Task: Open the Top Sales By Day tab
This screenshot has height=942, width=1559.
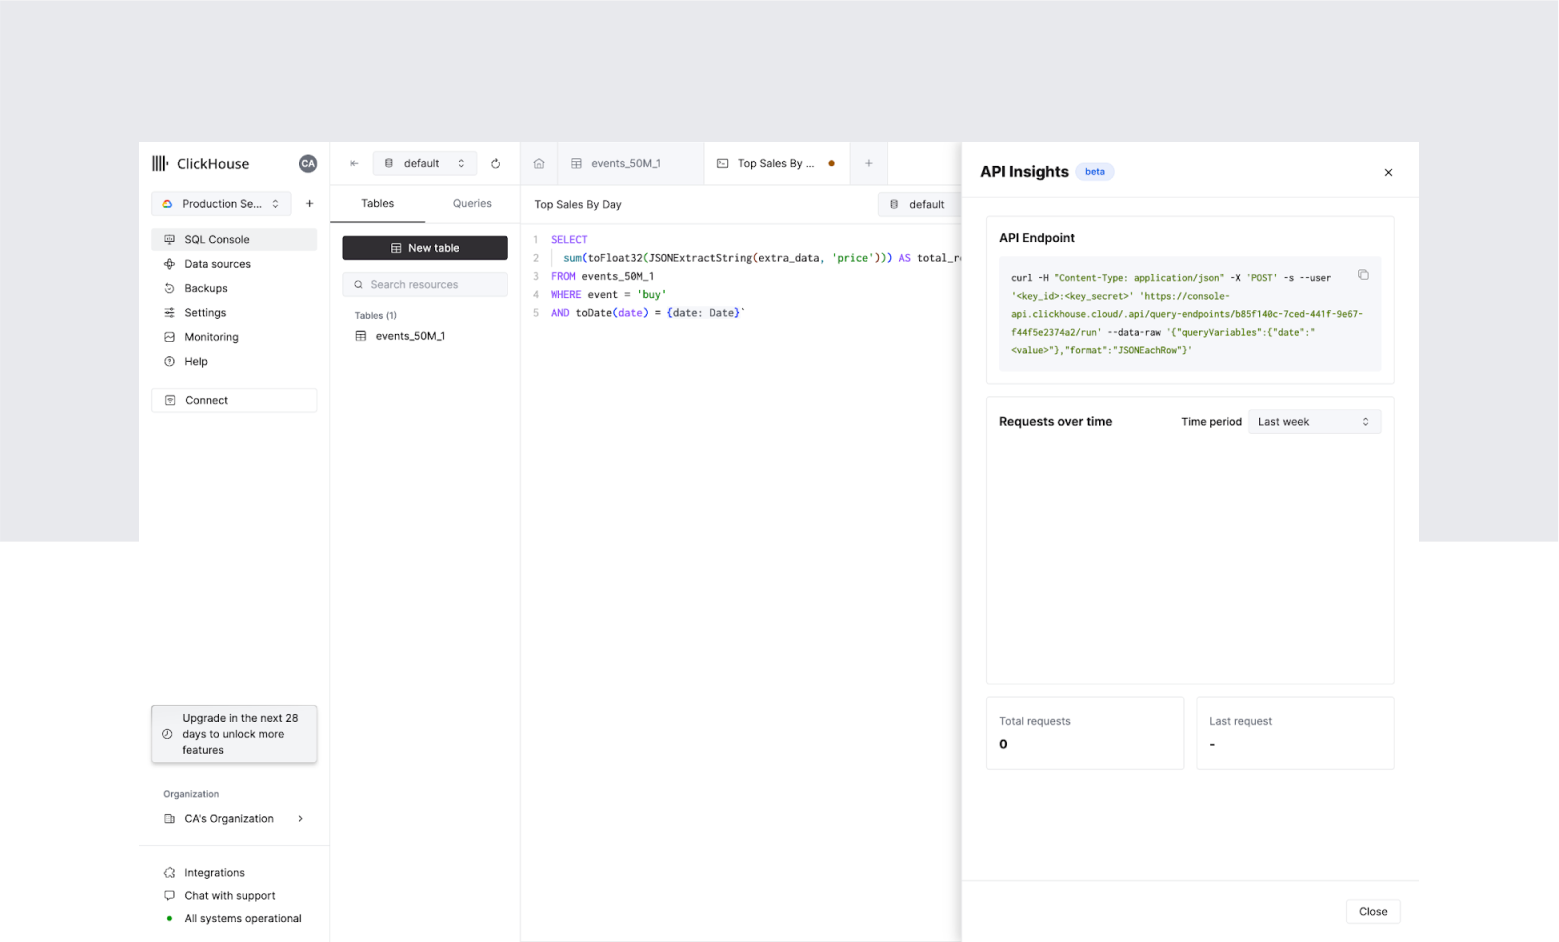Action: pos(775,164)
